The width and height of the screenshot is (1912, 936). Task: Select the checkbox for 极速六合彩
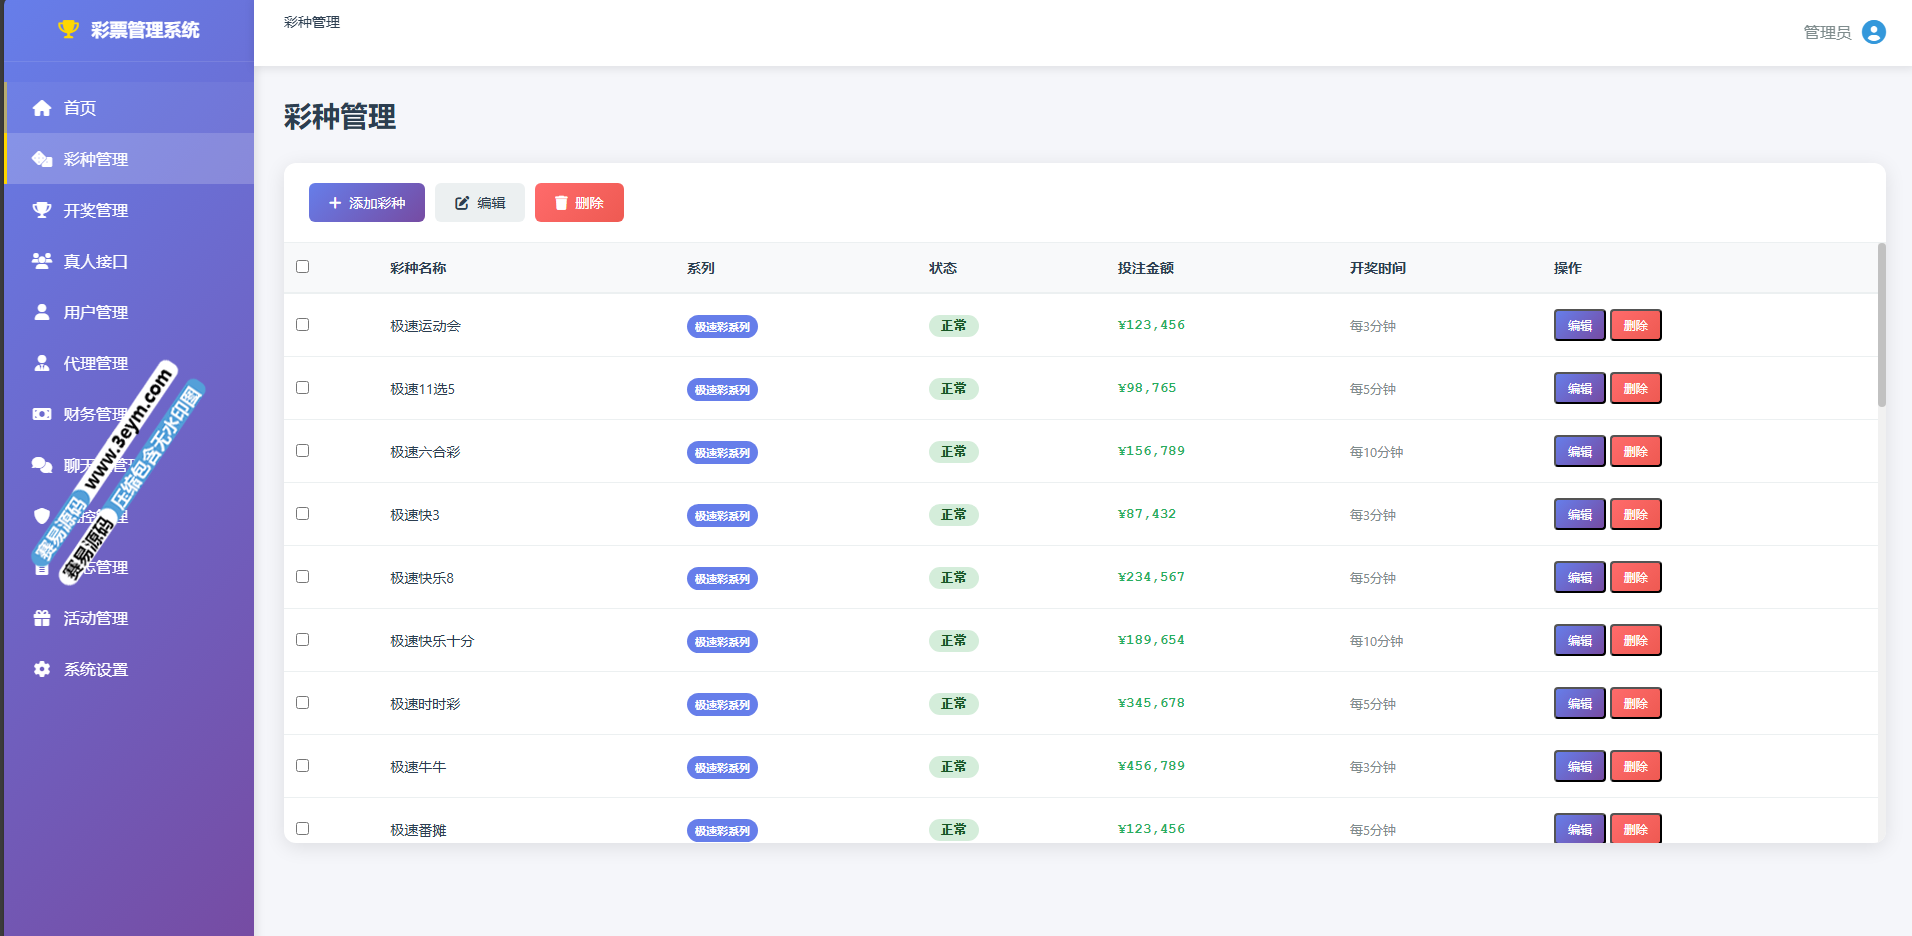pos(303,451)
